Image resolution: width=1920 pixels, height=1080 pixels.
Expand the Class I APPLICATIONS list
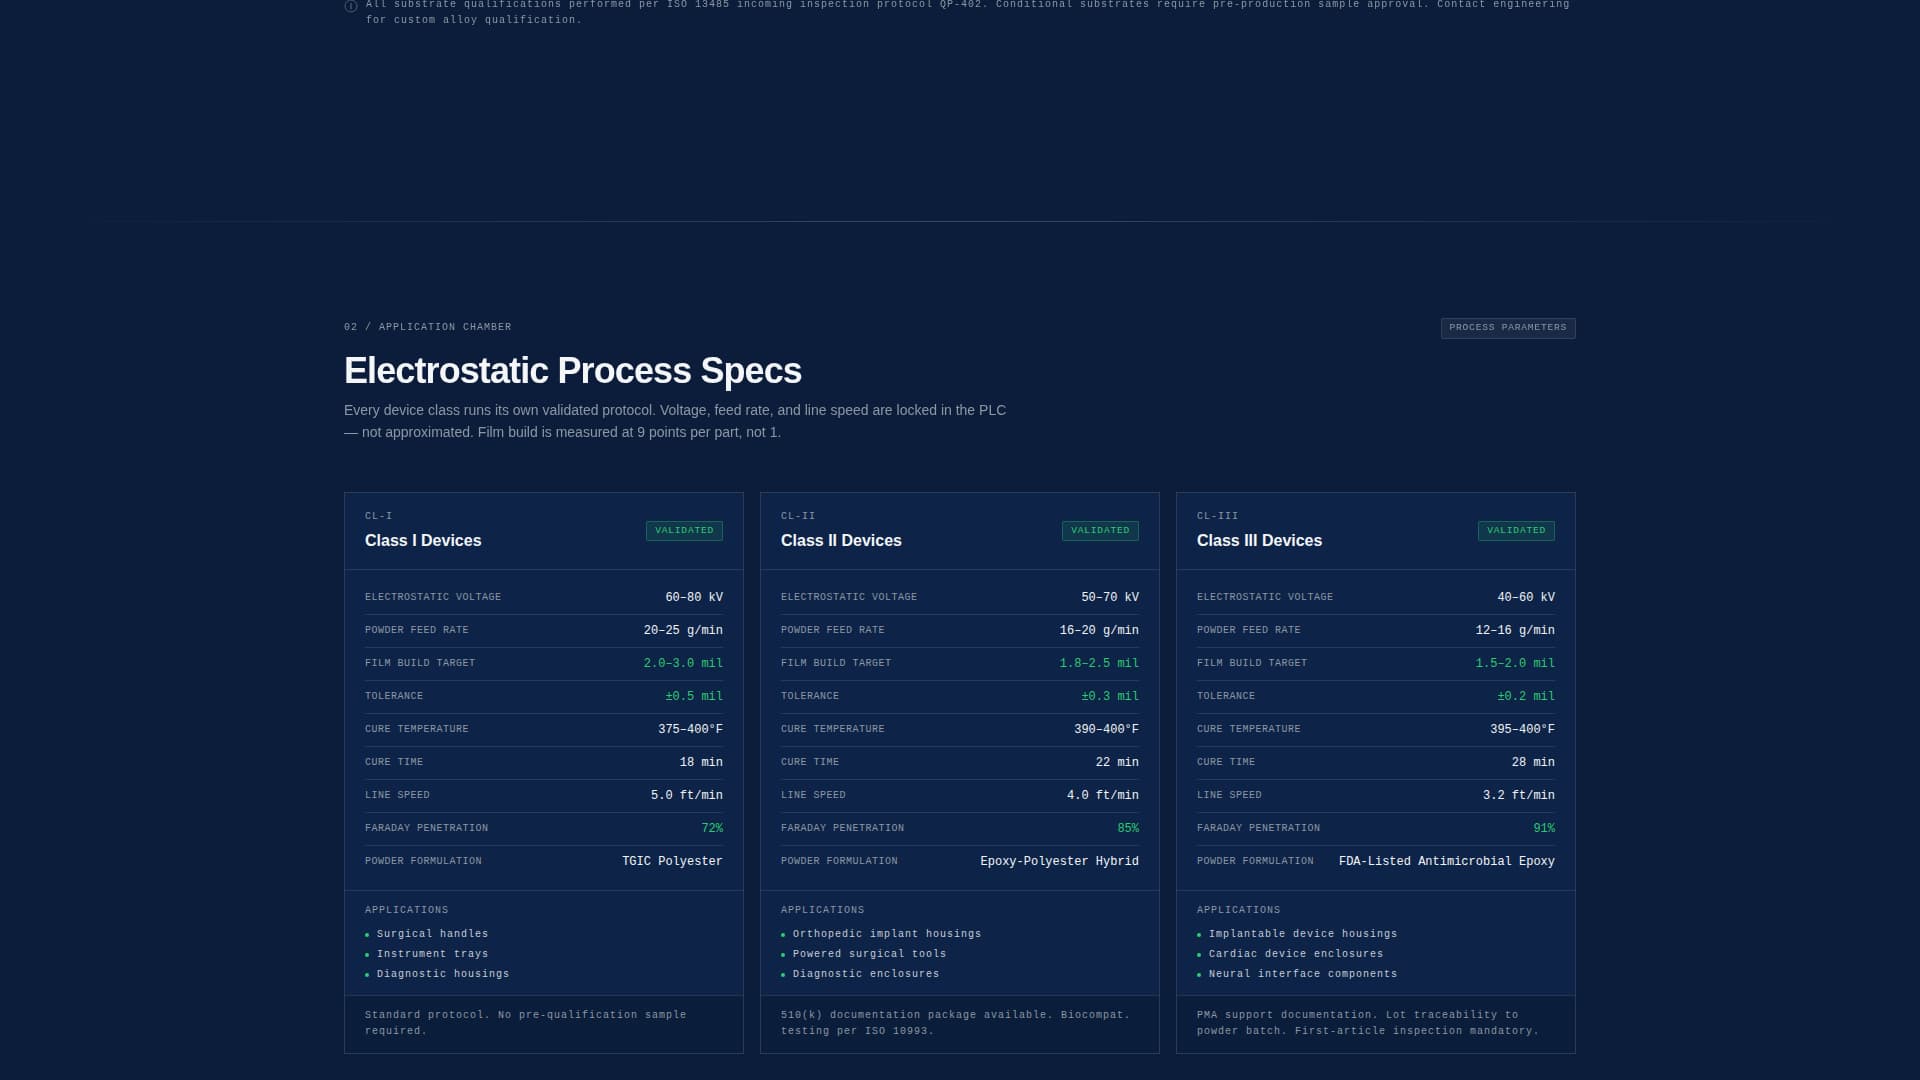coord(406,910)
